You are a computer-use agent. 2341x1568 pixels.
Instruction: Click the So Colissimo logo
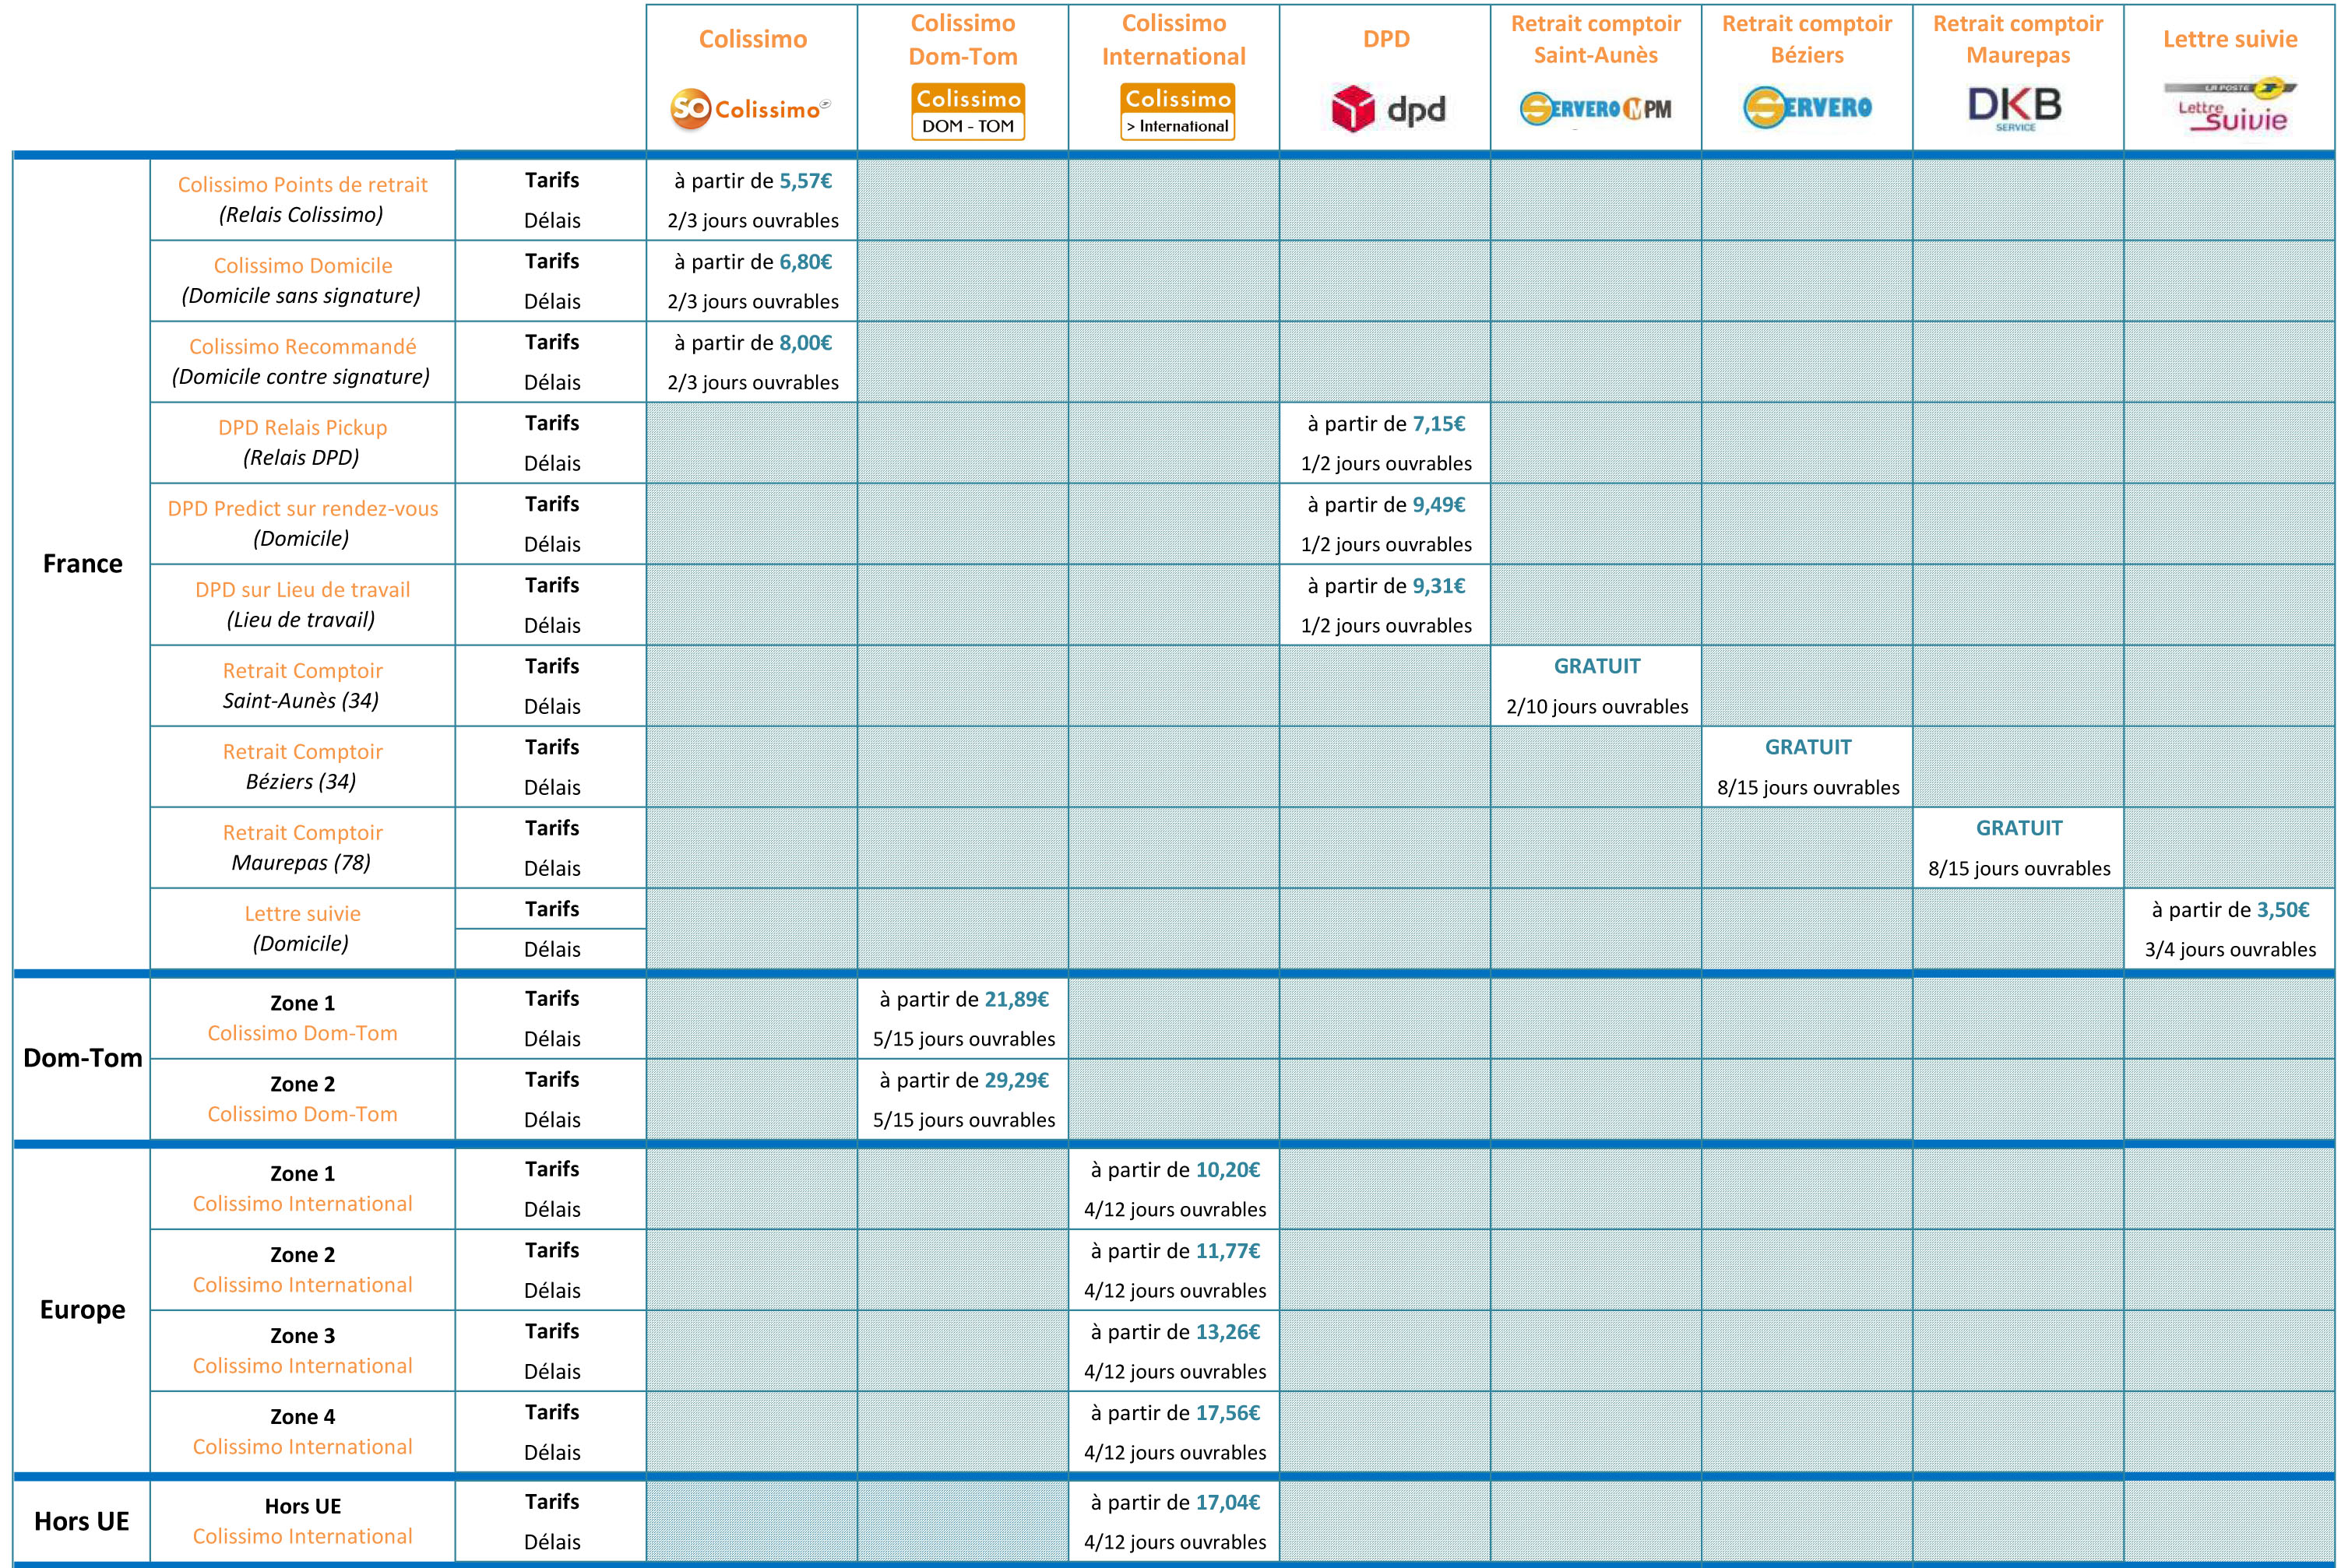(x=750, y=108)
